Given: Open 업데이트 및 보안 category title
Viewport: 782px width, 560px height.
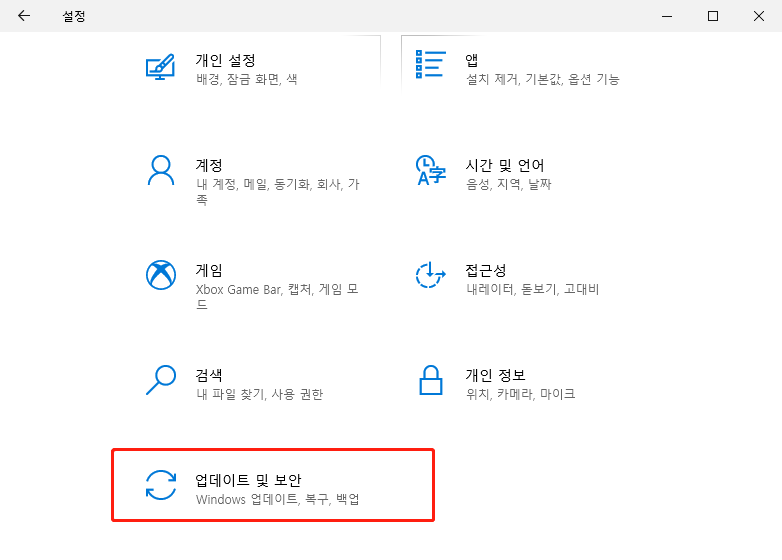Looking at the screenshot, I should pyautogui.click(x=248, y=480).
